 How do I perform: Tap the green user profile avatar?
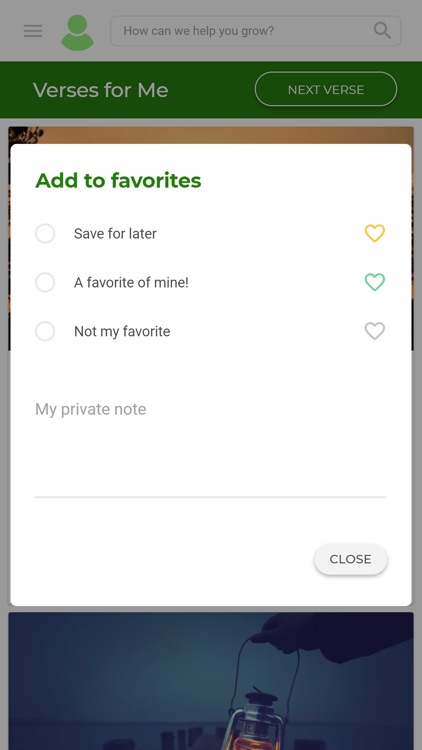(78, 33)
